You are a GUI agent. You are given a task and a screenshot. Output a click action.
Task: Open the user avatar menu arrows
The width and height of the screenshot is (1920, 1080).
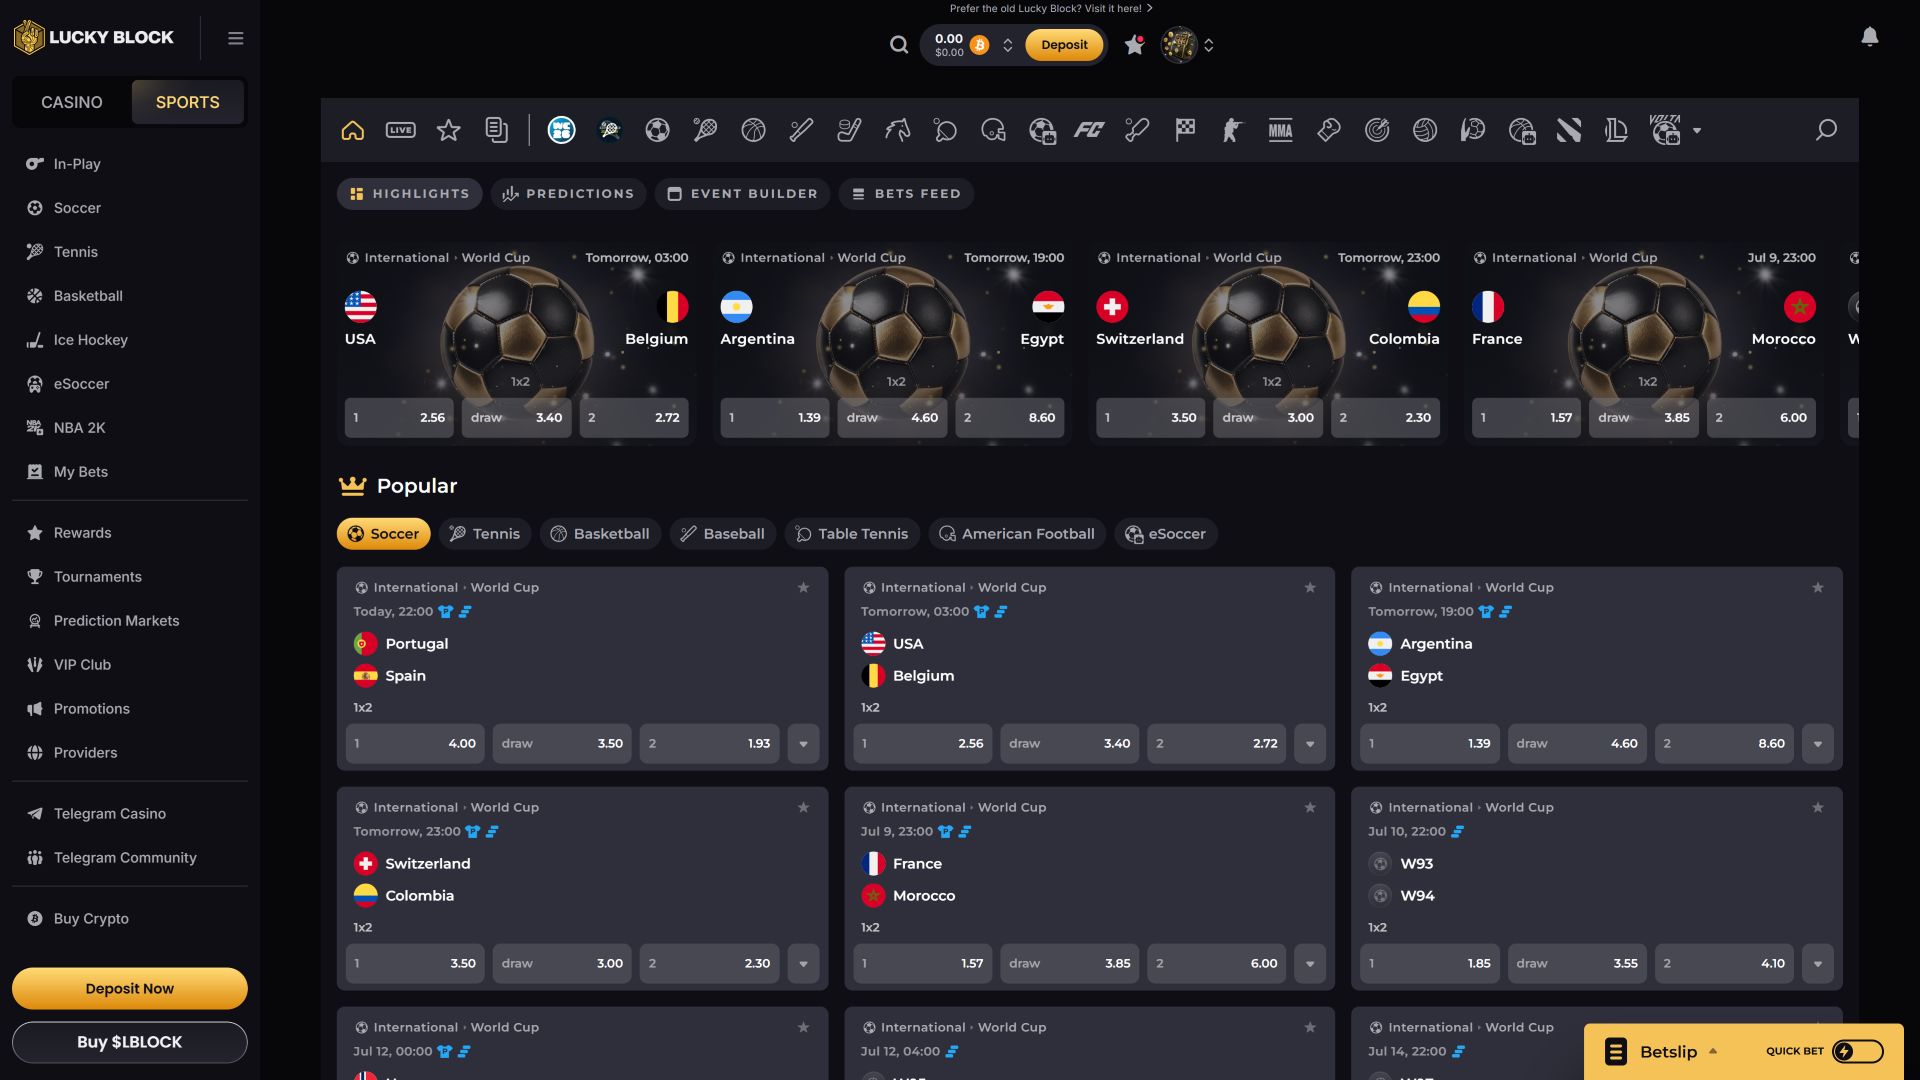coord(1209,45)
